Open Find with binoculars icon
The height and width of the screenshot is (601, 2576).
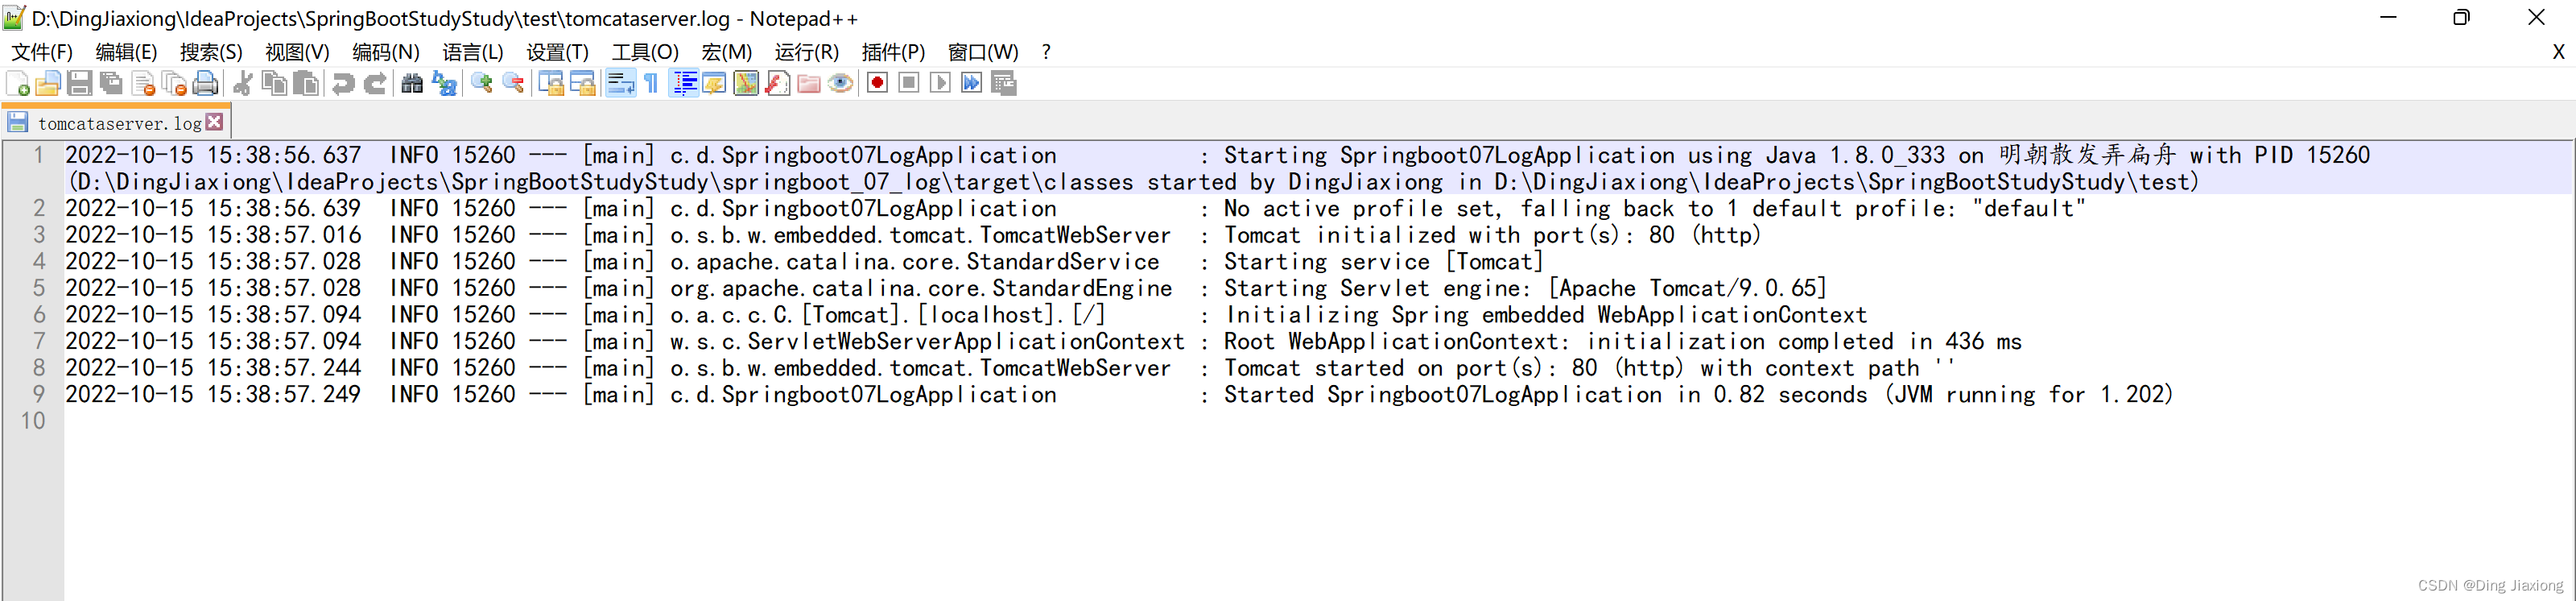(x=412, y=84)
